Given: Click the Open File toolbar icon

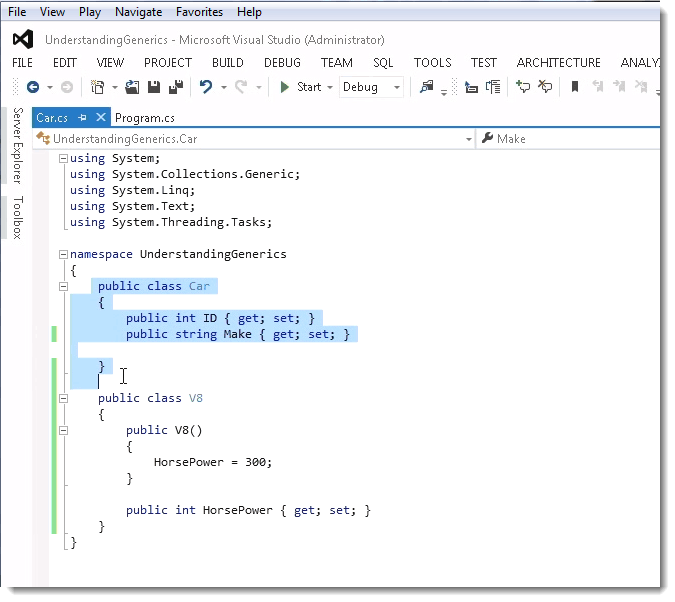Looking at the screenshot, I should [x=132, y=87].
